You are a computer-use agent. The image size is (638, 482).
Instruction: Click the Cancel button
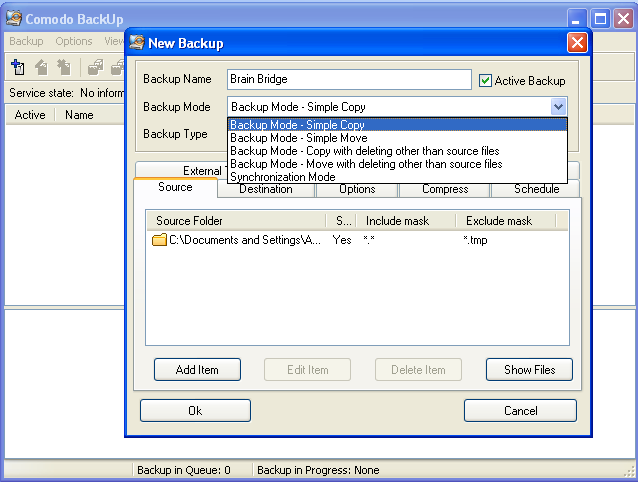520,410
